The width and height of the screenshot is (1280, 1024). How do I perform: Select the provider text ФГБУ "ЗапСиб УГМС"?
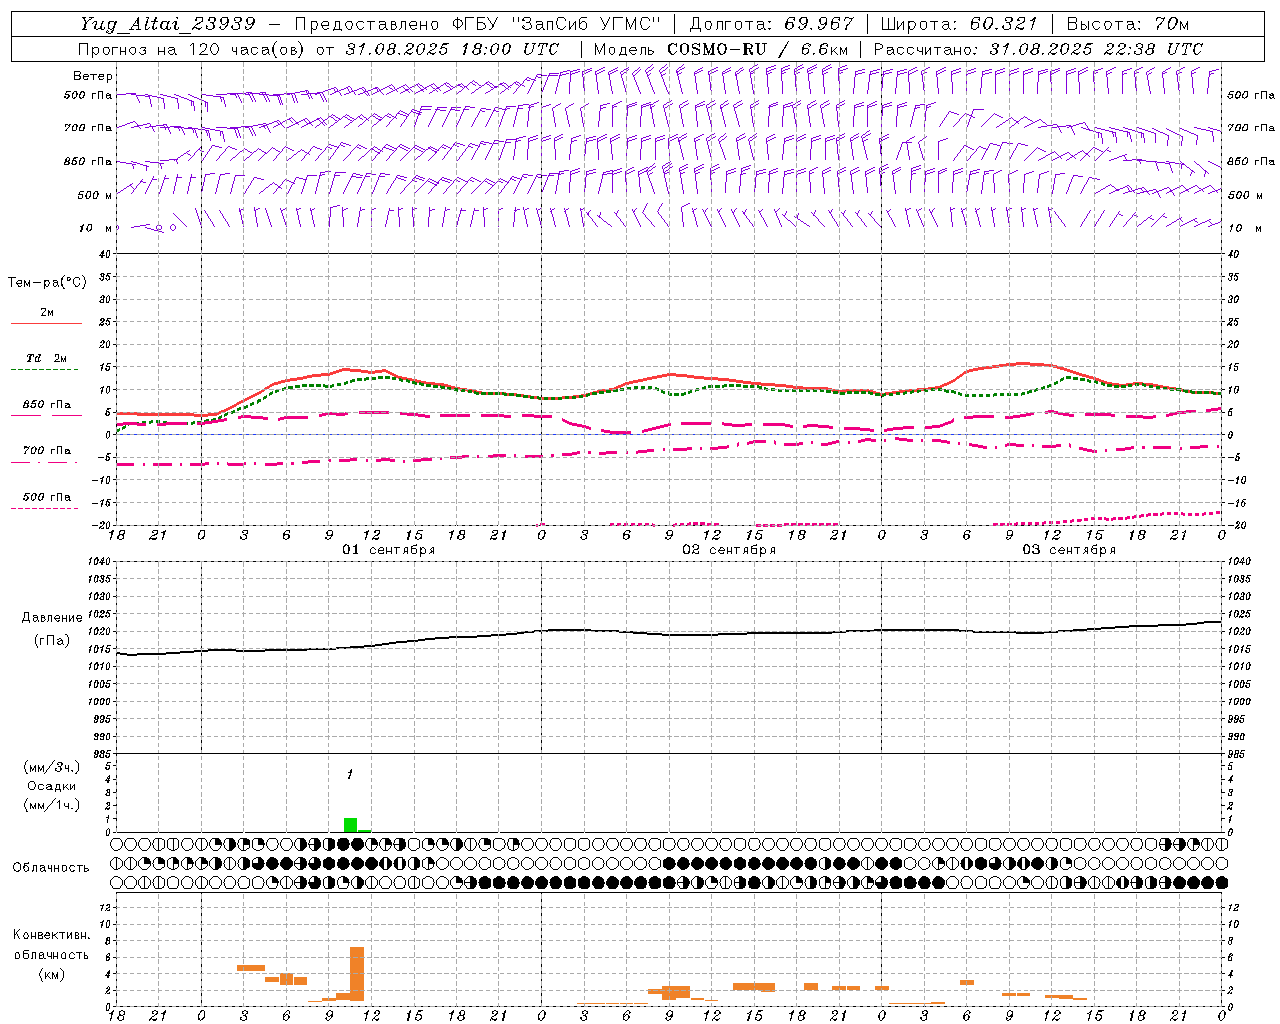558,24
